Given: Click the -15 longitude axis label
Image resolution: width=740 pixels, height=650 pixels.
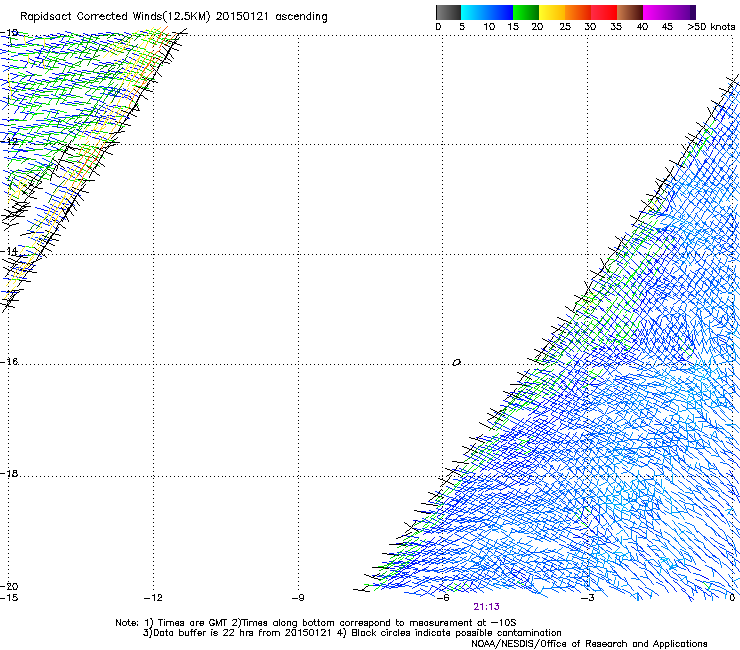Looking at the screenshot, I should [9, 598].
